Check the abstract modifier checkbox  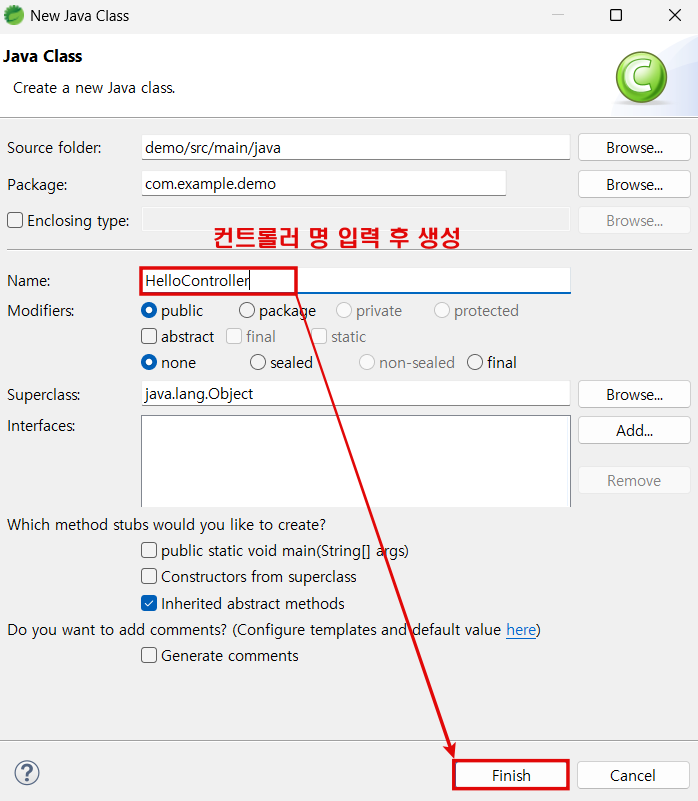point(149,337)
